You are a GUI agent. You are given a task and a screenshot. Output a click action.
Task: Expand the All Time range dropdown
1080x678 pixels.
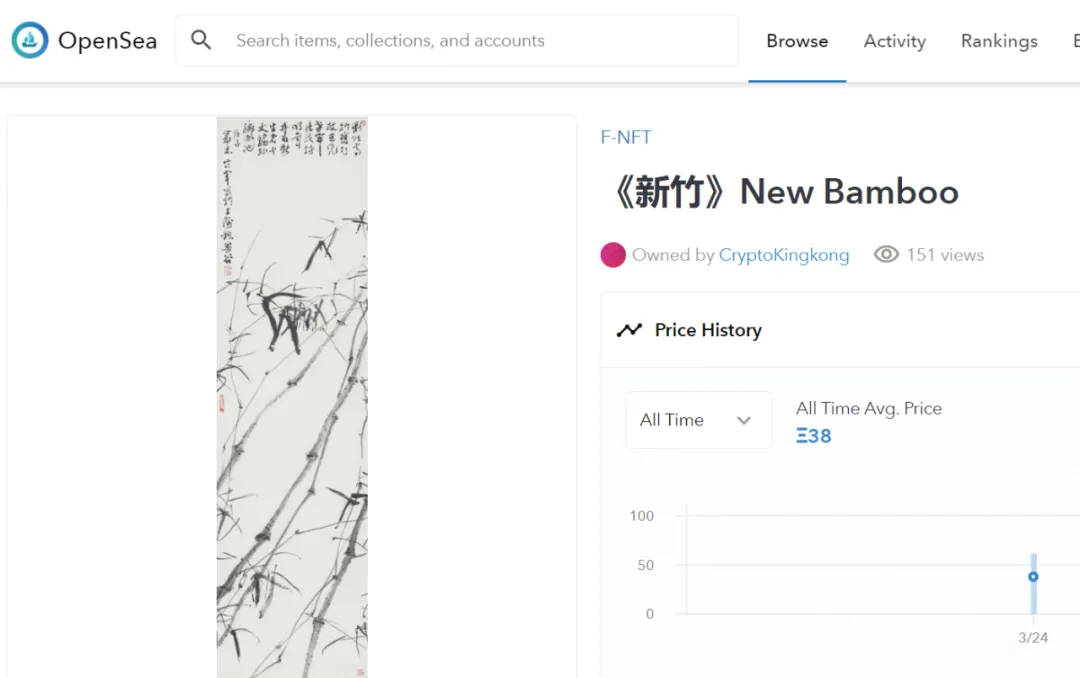pyautogui.click(x=698, y=420)
